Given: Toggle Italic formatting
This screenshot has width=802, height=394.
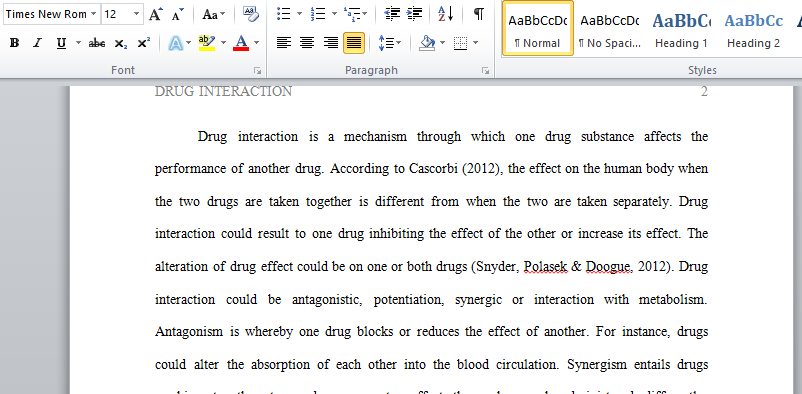Looking at the screenshot, I should [x=37, y=43].
